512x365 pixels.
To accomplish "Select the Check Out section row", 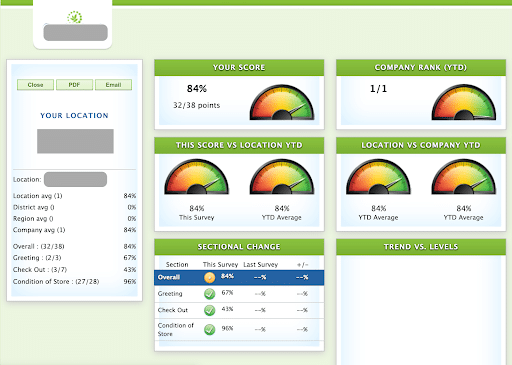I will (239, 310).
